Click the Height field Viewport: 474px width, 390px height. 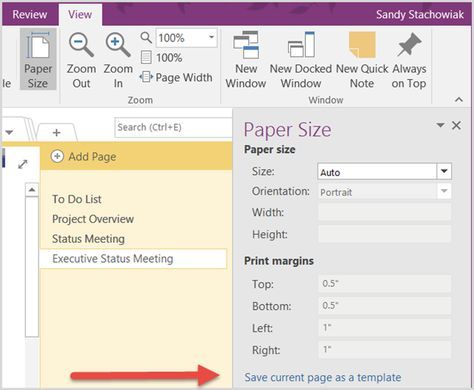[x=384, y=234]
